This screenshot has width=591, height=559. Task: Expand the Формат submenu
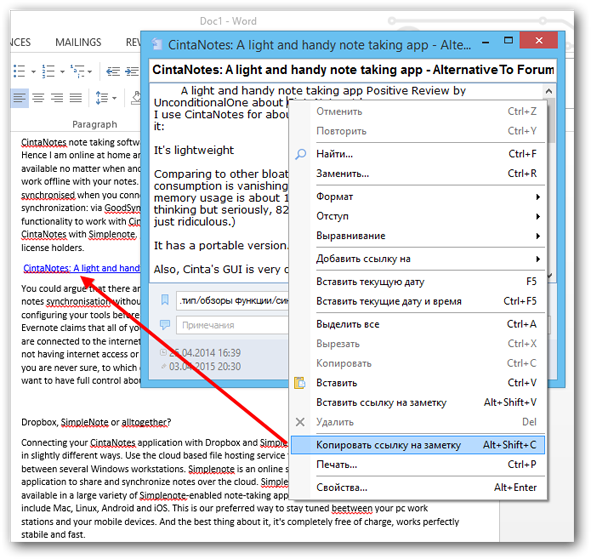pos(428,197)
